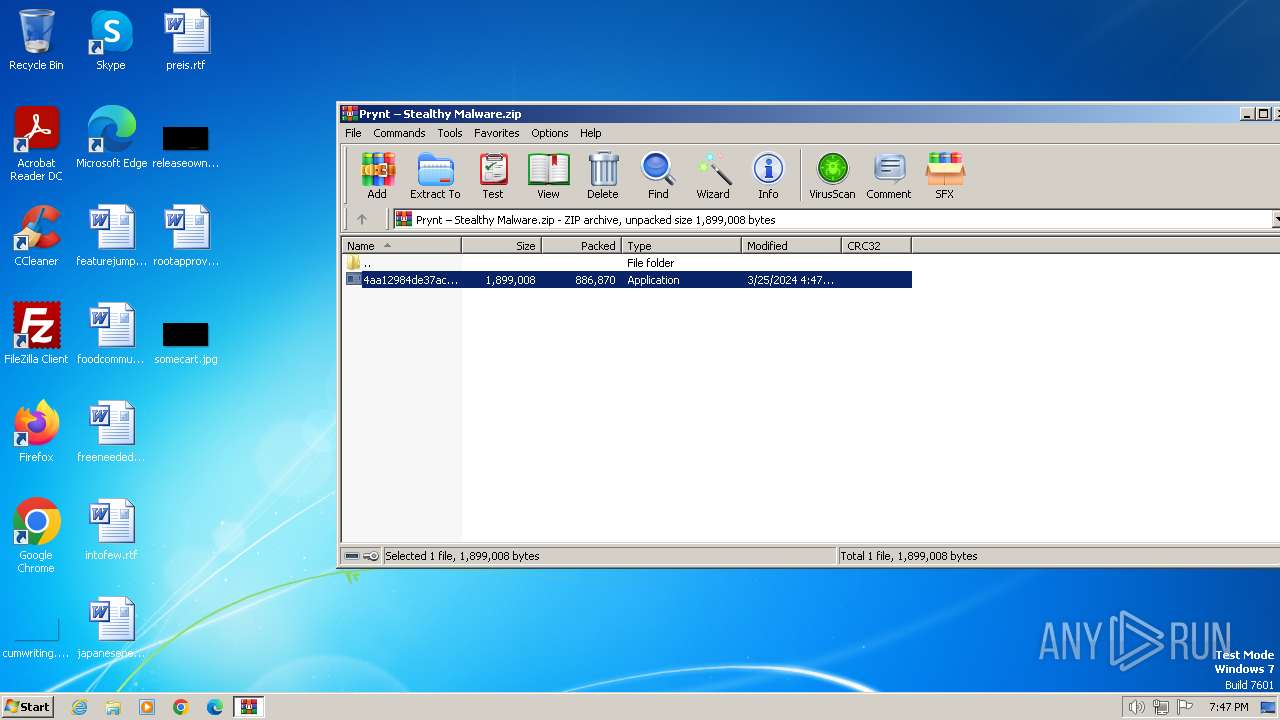Select the featurejump... document icon
The image size is (1280, 720).
coord(111,236)
